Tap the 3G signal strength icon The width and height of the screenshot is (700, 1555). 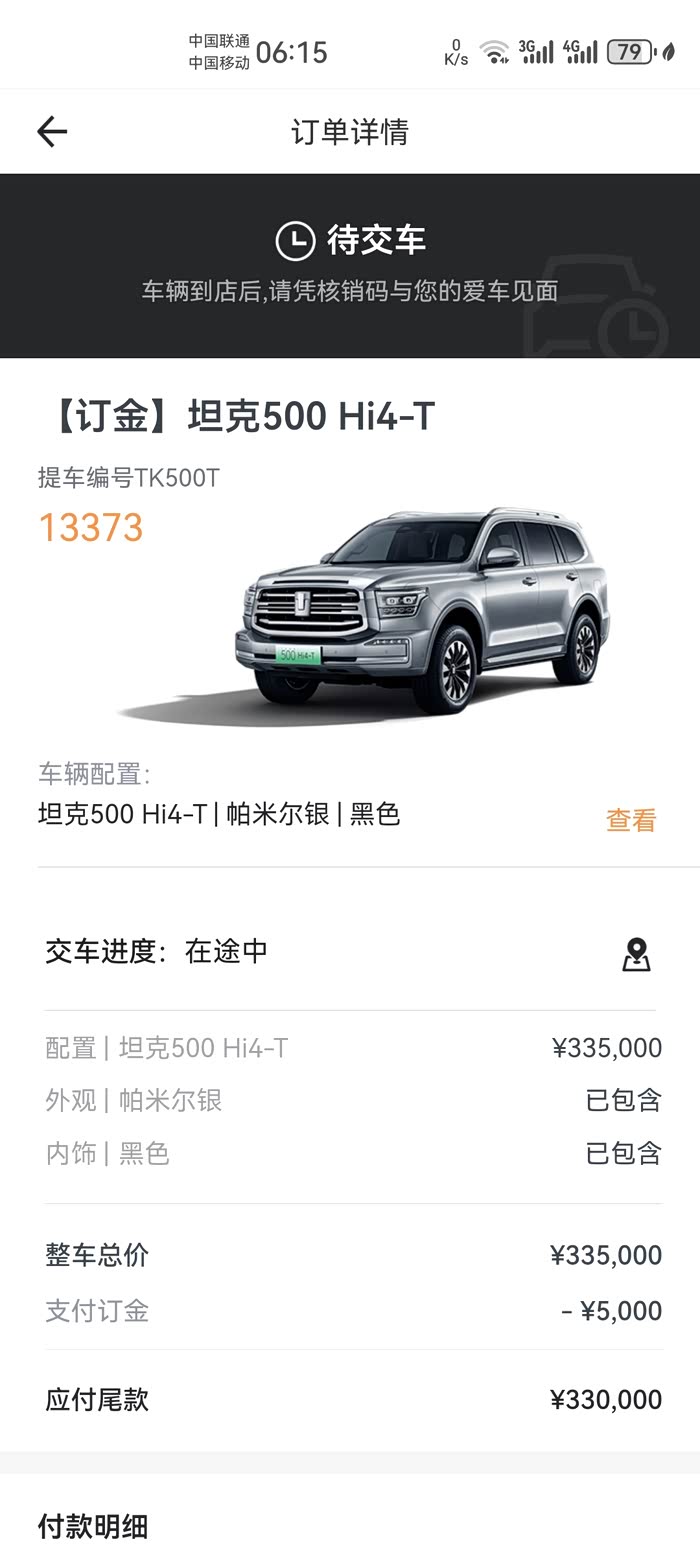(x=536, y=52)
